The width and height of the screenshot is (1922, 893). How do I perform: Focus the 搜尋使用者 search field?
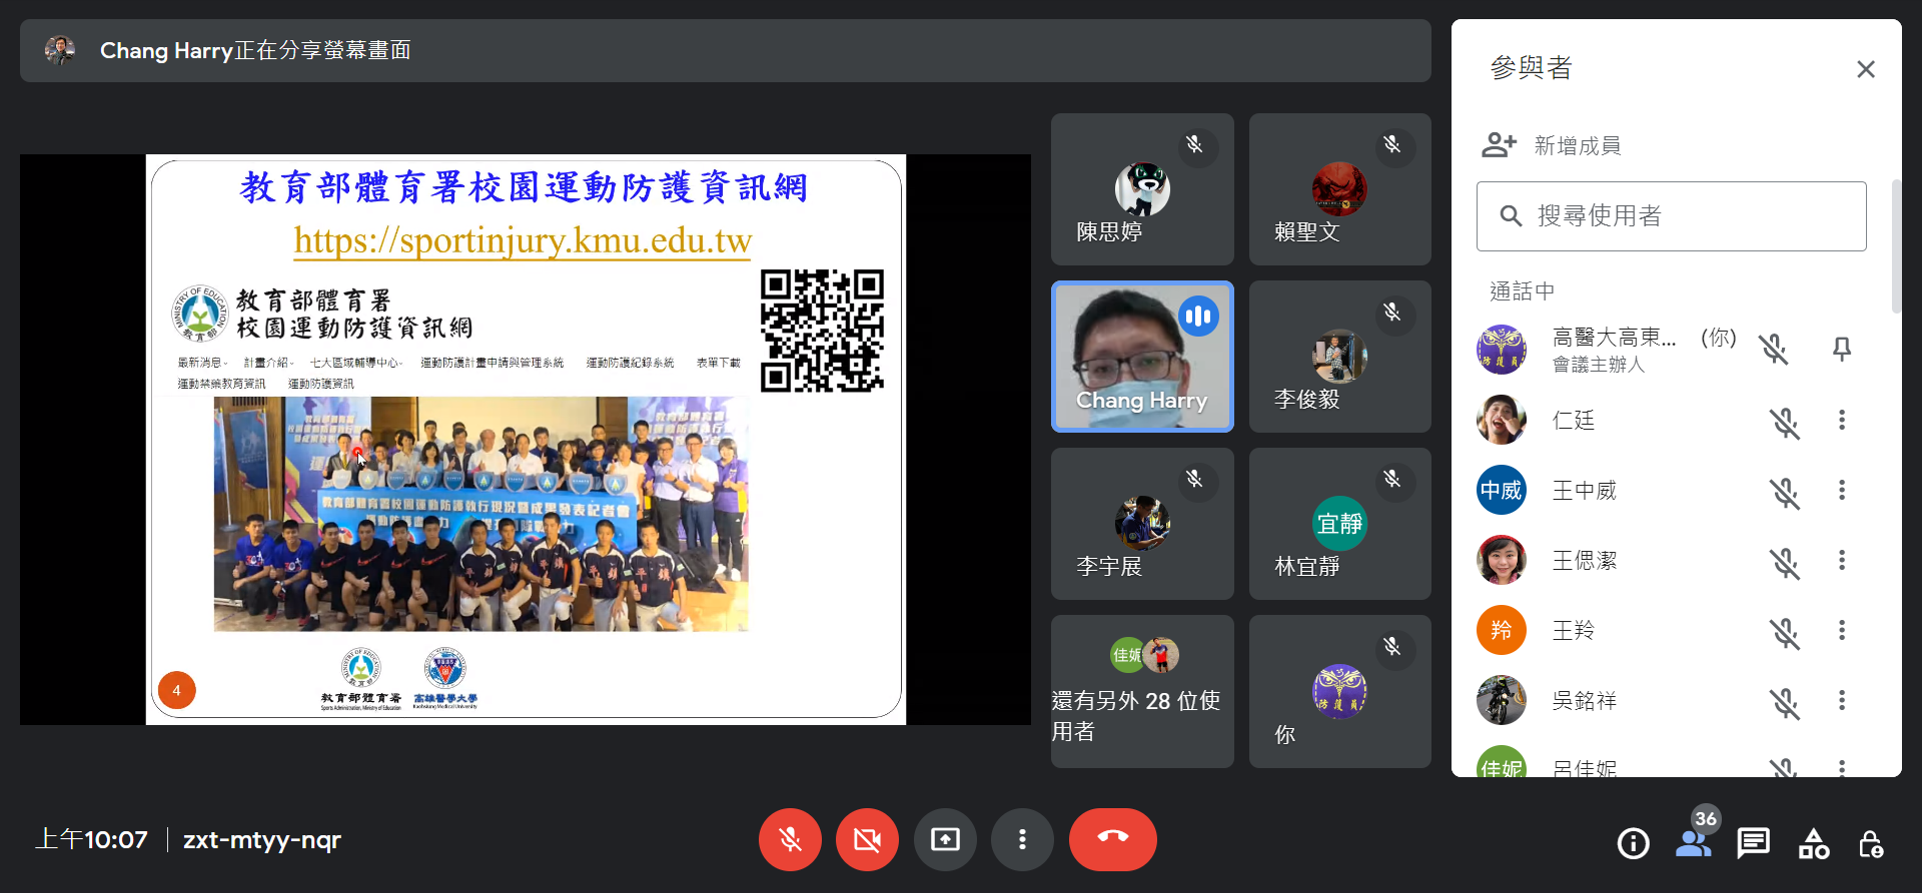pos(1671,216)
